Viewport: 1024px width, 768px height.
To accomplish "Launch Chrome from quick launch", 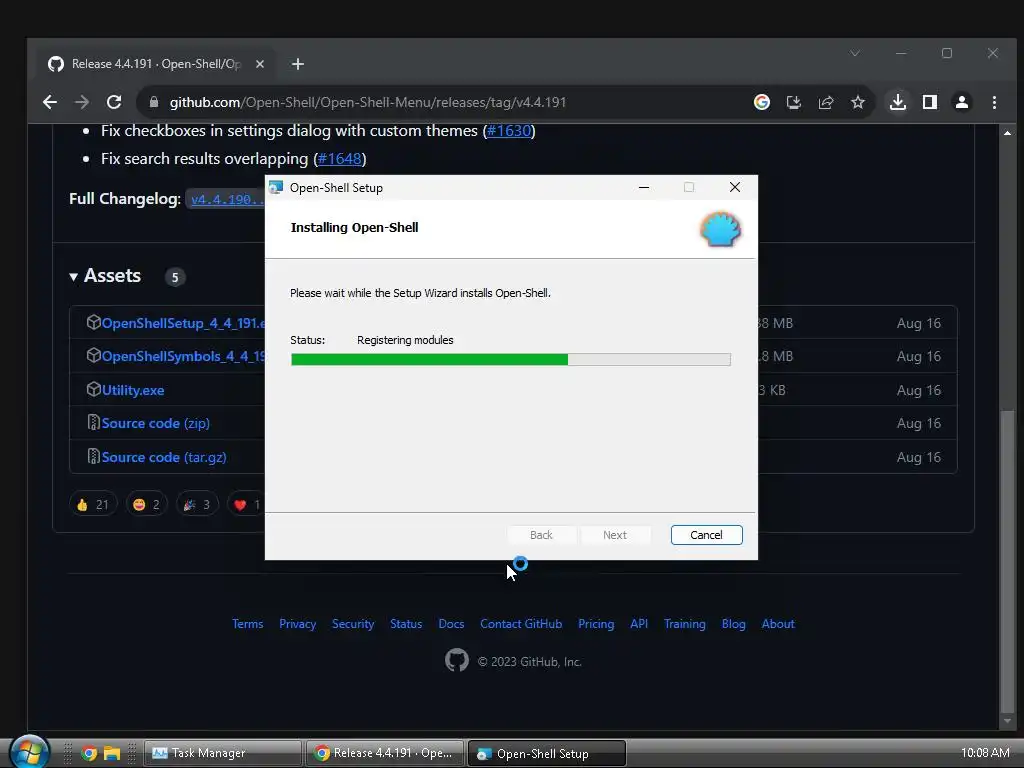I will pos(89,753).
